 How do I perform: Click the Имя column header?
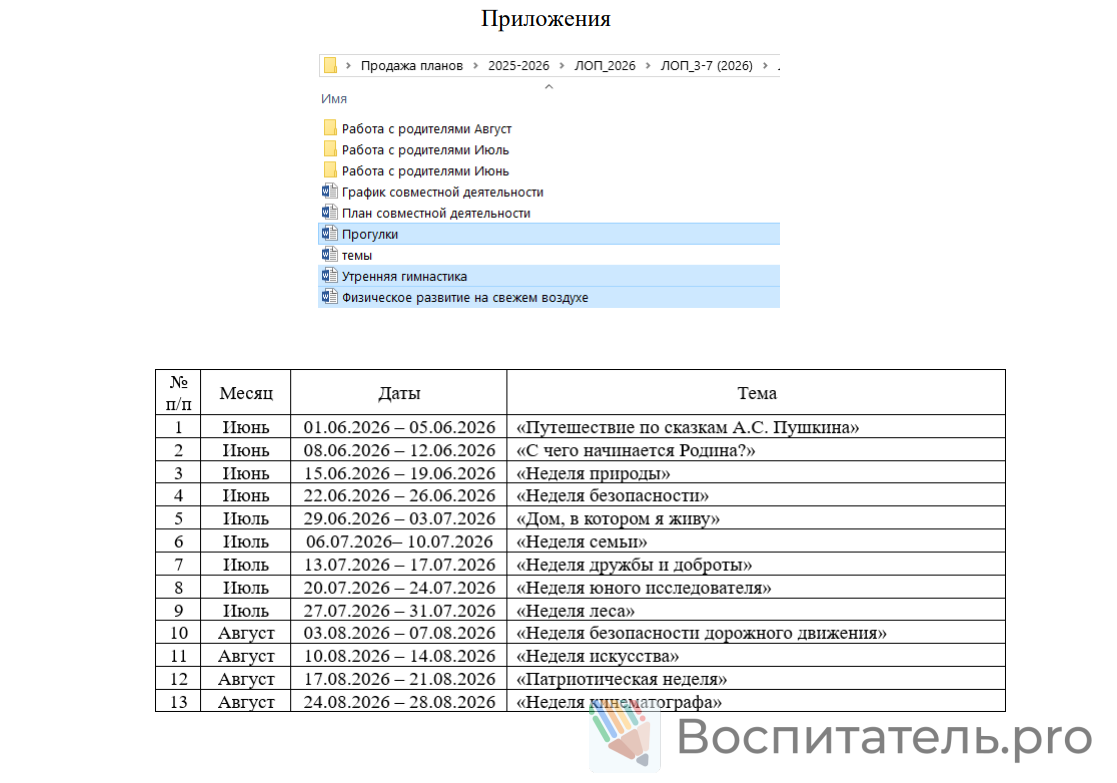pyautogui.click(x=334, y=99)
